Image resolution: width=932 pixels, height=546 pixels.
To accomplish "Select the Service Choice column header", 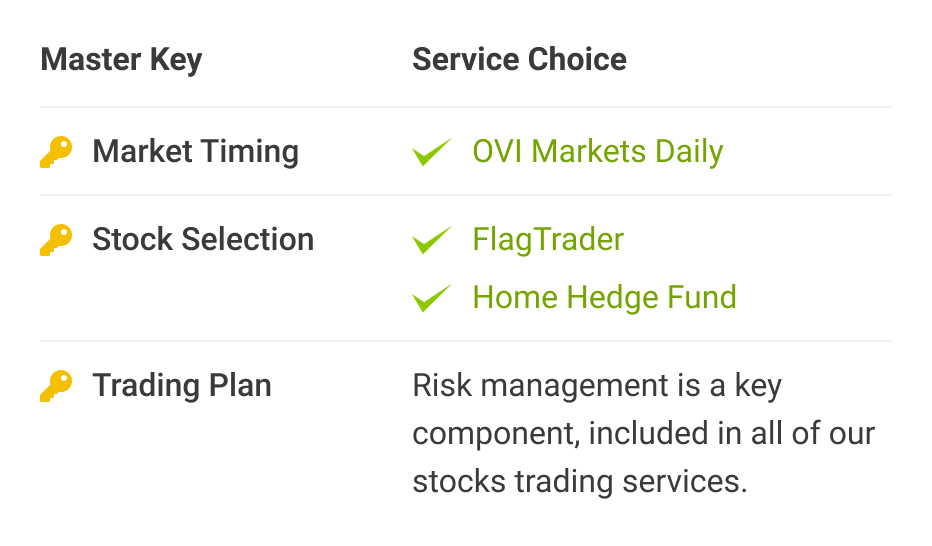I will [519, 59].
